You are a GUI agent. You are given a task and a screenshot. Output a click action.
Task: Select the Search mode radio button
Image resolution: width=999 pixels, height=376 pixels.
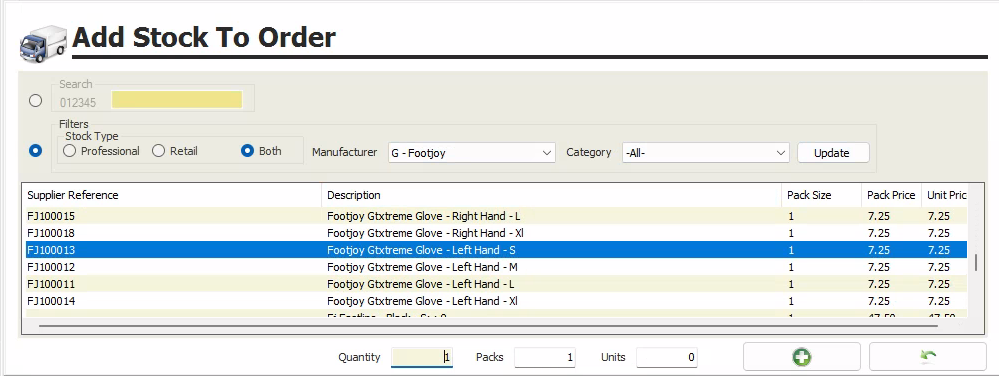point(36,100)
